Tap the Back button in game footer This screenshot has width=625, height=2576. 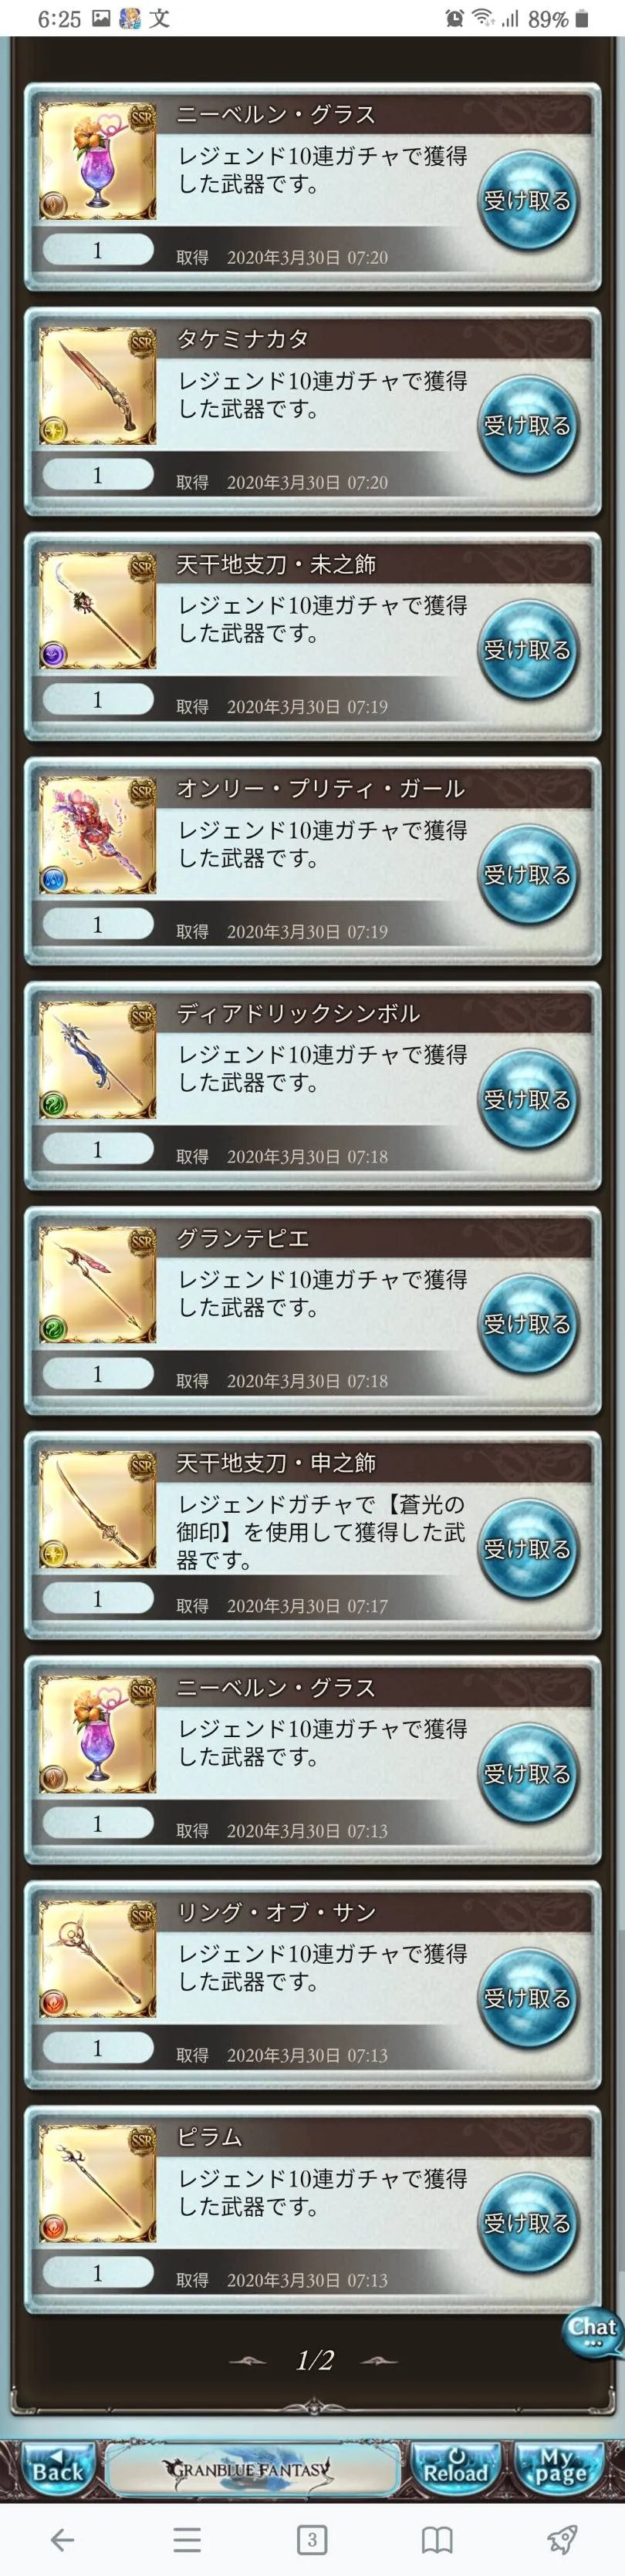pos(56,2469)
